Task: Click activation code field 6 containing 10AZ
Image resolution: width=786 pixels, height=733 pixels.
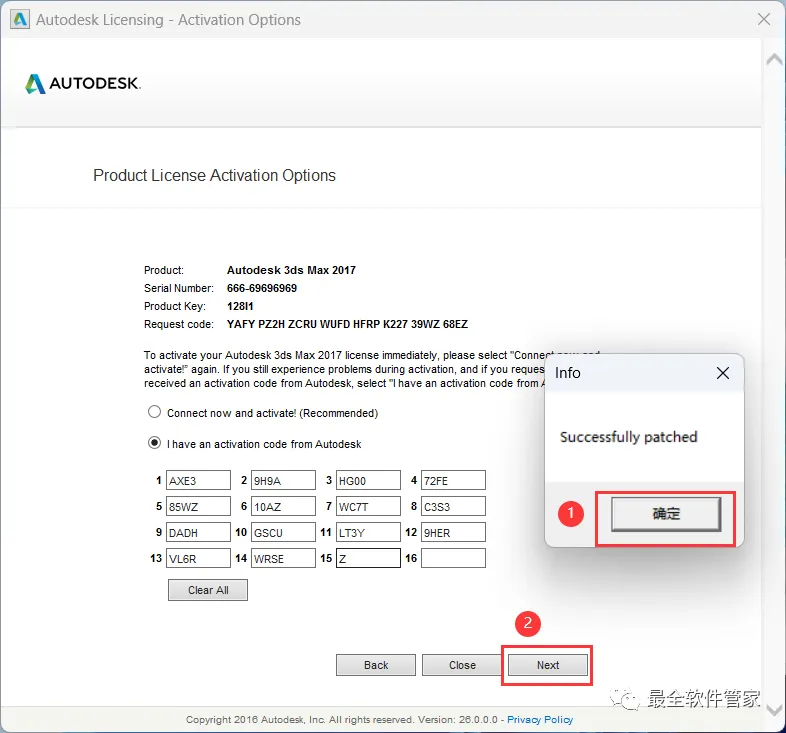Action: [283, 506]
